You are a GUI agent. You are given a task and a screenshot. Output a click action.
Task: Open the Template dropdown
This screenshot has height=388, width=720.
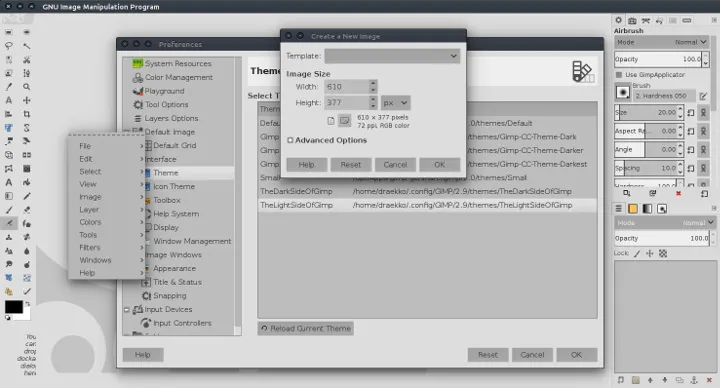click(x=392, y=56)
